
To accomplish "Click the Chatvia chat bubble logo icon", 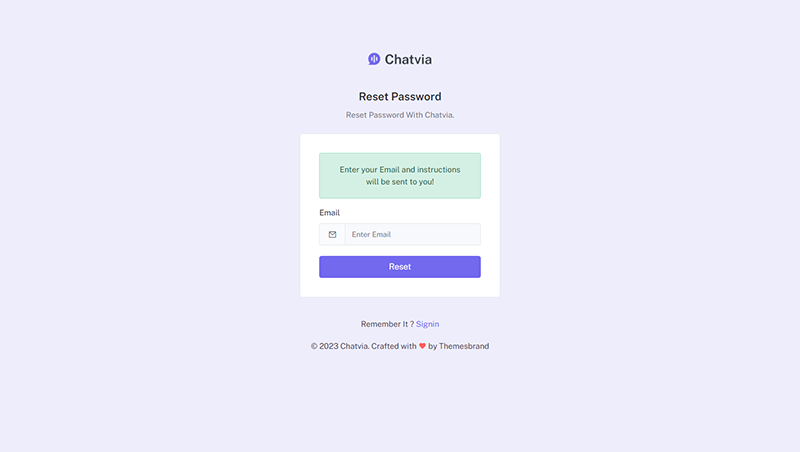I will click(x=374, y=59).
